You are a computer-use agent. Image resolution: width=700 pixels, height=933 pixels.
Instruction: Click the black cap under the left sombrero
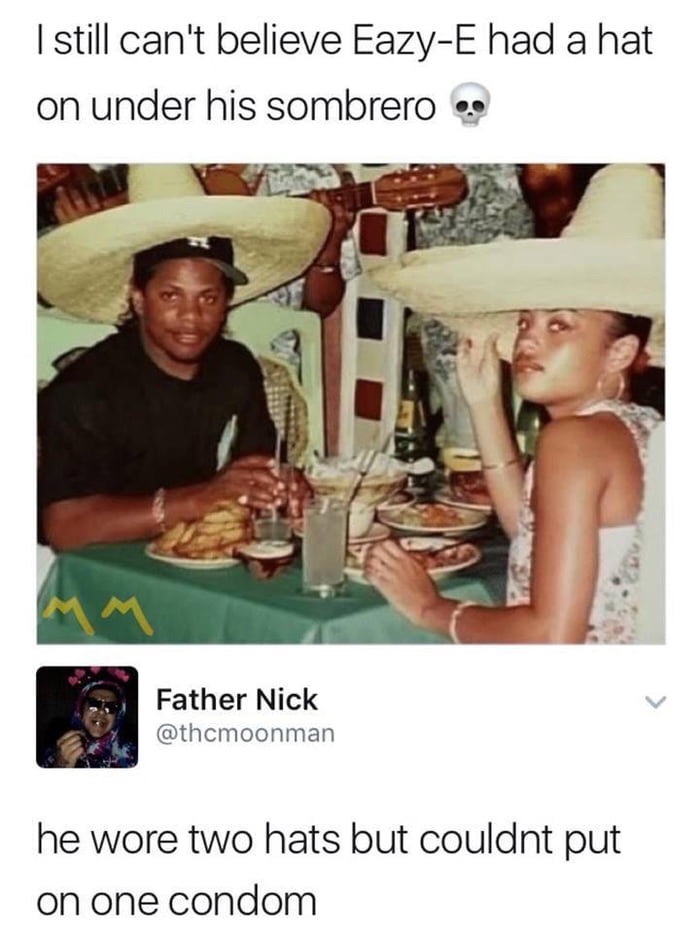click(188, 253)
